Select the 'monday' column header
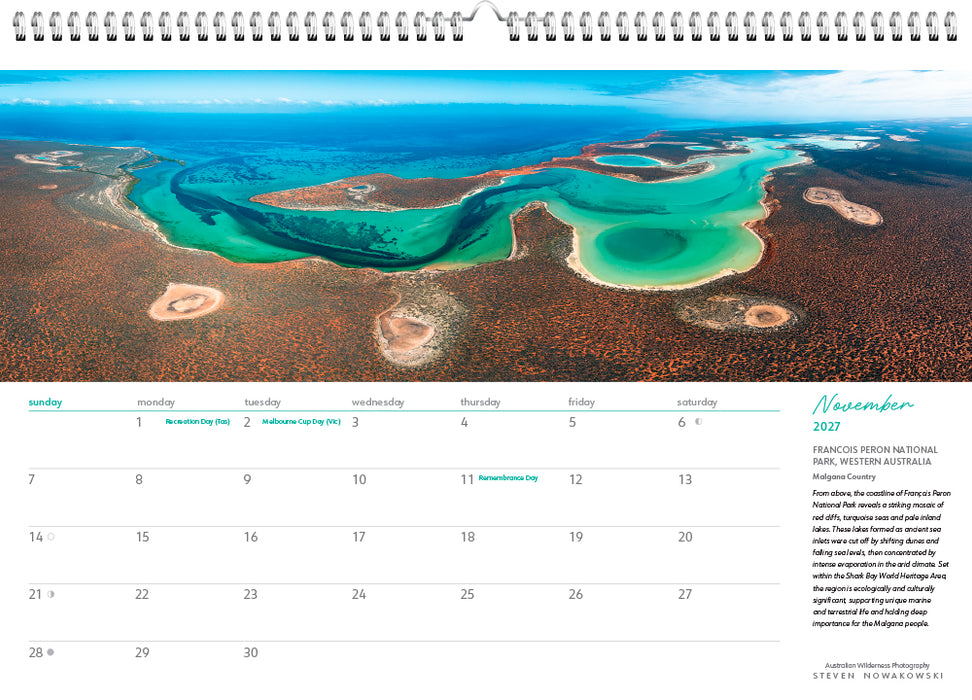Screen dimensions: 972x700 click(x=156, y=402)
